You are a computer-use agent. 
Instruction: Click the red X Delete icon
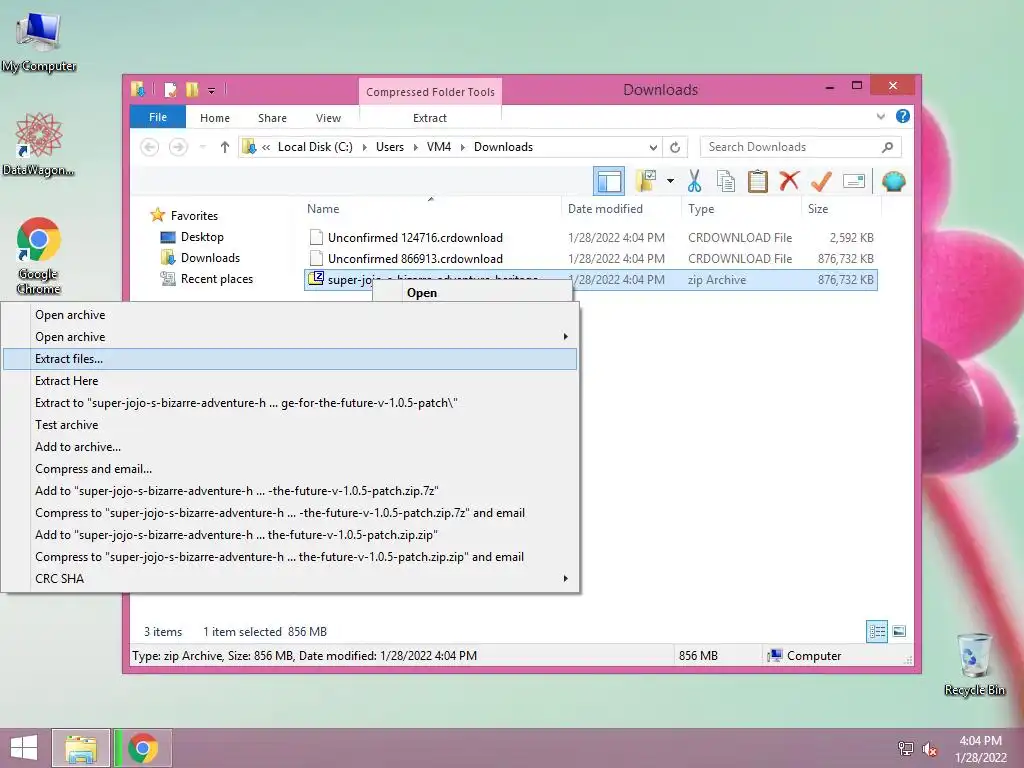pos(789,181)
